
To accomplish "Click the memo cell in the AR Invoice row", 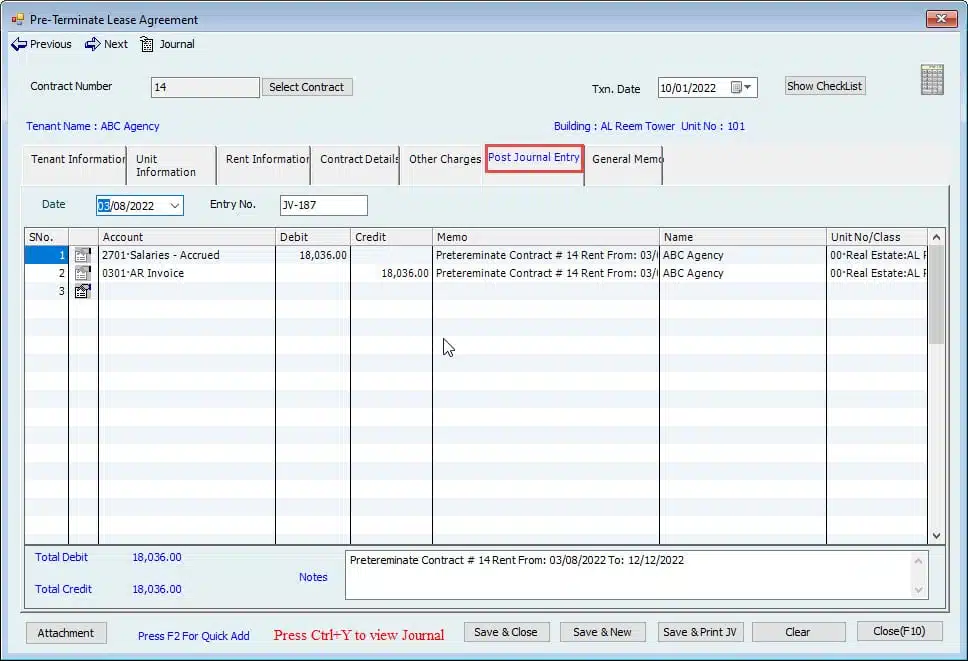I will click(x=546, y=273).
